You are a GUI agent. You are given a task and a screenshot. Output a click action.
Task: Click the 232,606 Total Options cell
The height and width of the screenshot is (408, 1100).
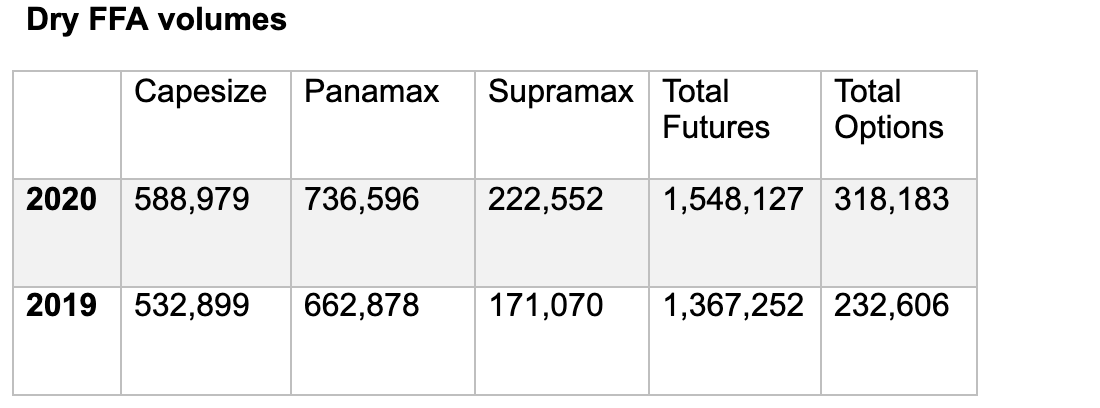pyautogui.click(x=891, y=305)
